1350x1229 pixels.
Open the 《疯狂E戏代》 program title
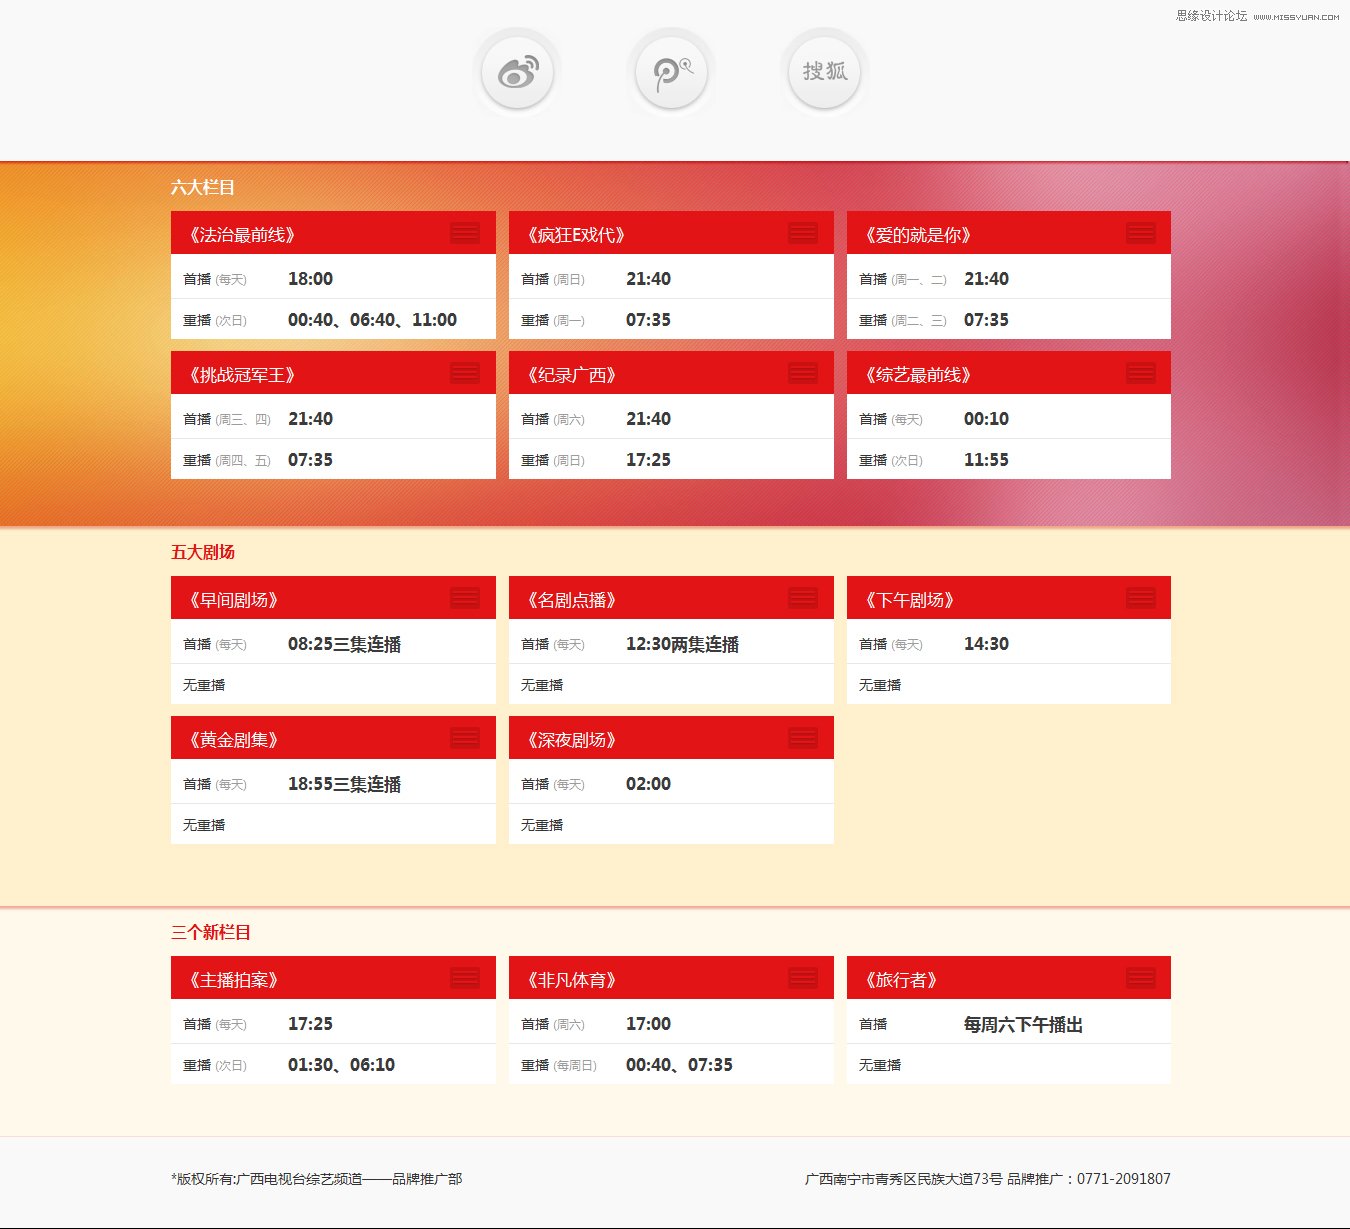pos(576,235)
